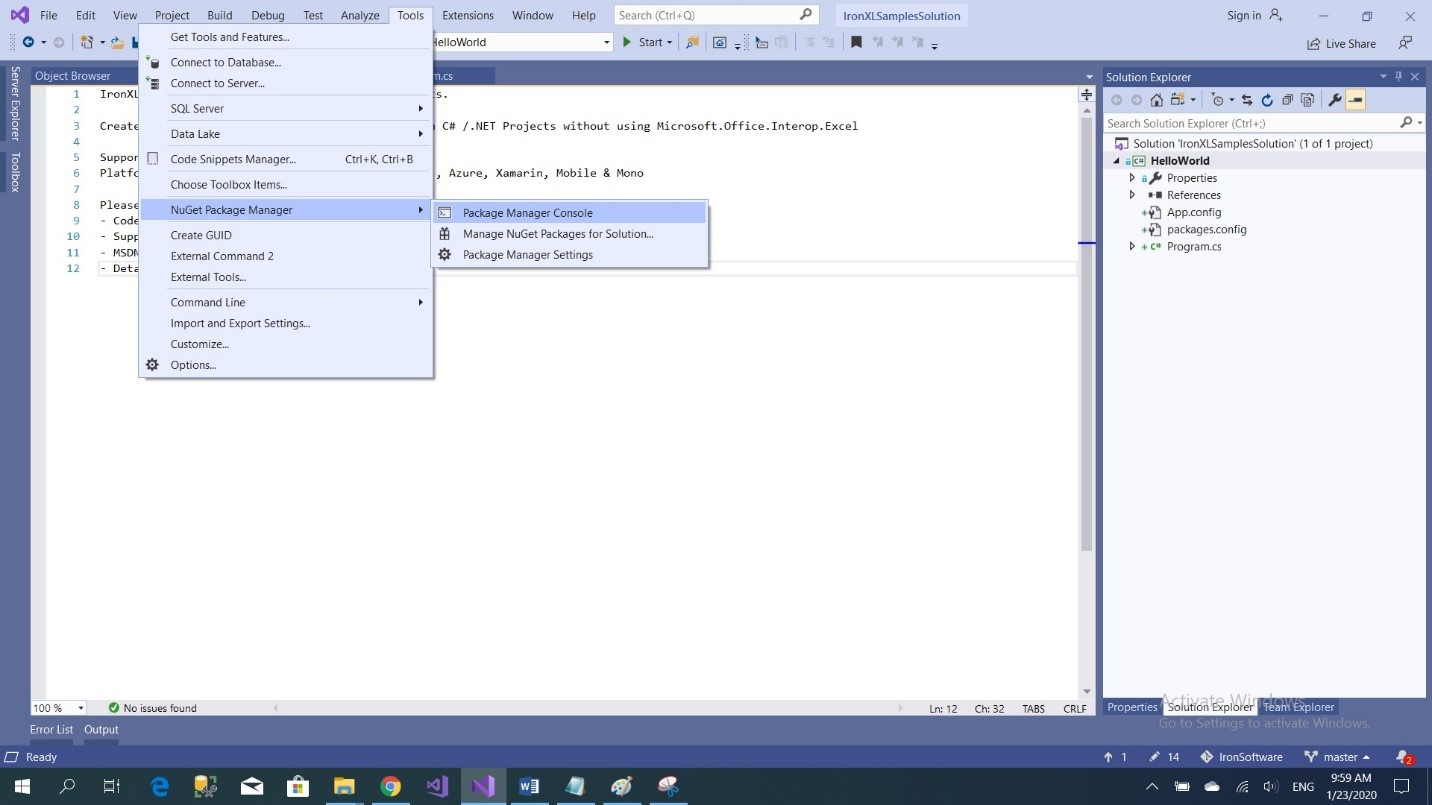Expand Command Line submenu
1432x805 pixels.
[286, 302]
